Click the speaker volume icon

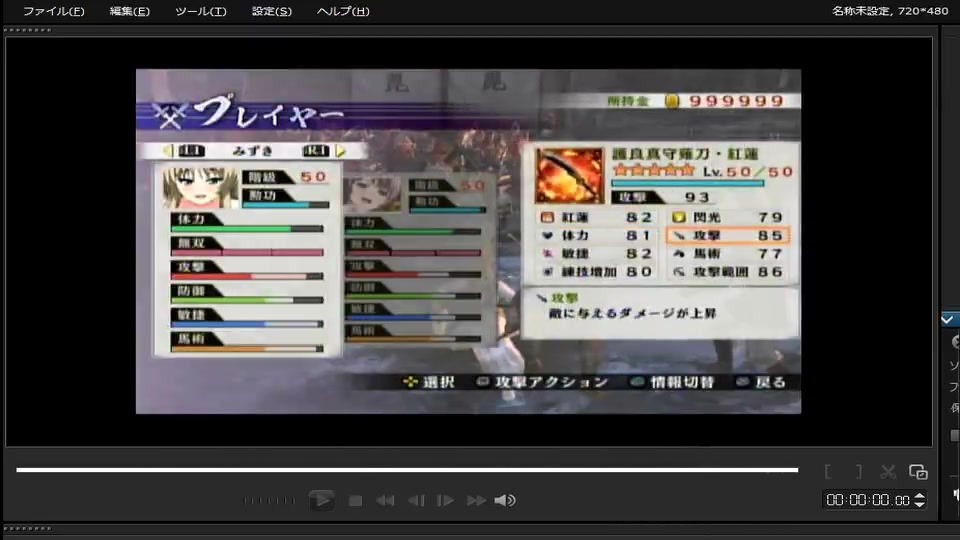[505, 501]
